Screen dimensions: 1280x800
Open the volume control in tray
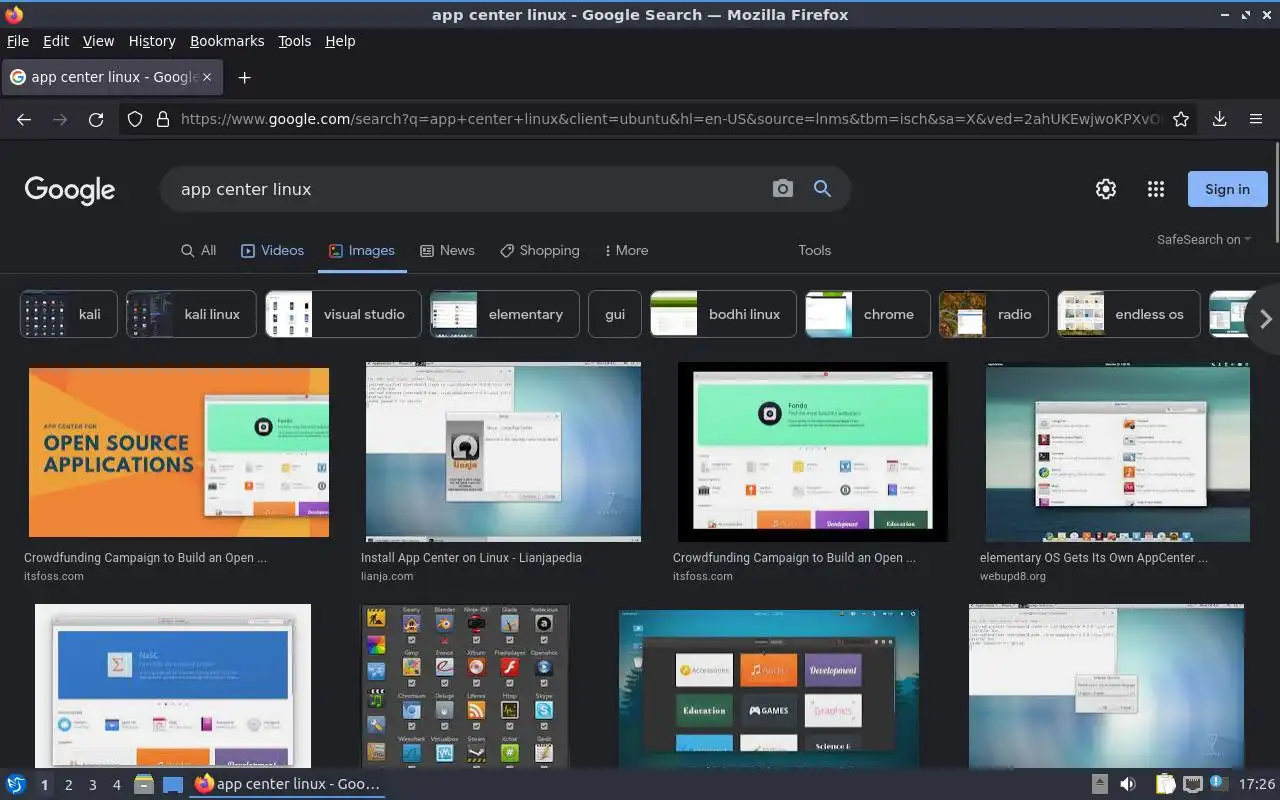pos(1127,784)
